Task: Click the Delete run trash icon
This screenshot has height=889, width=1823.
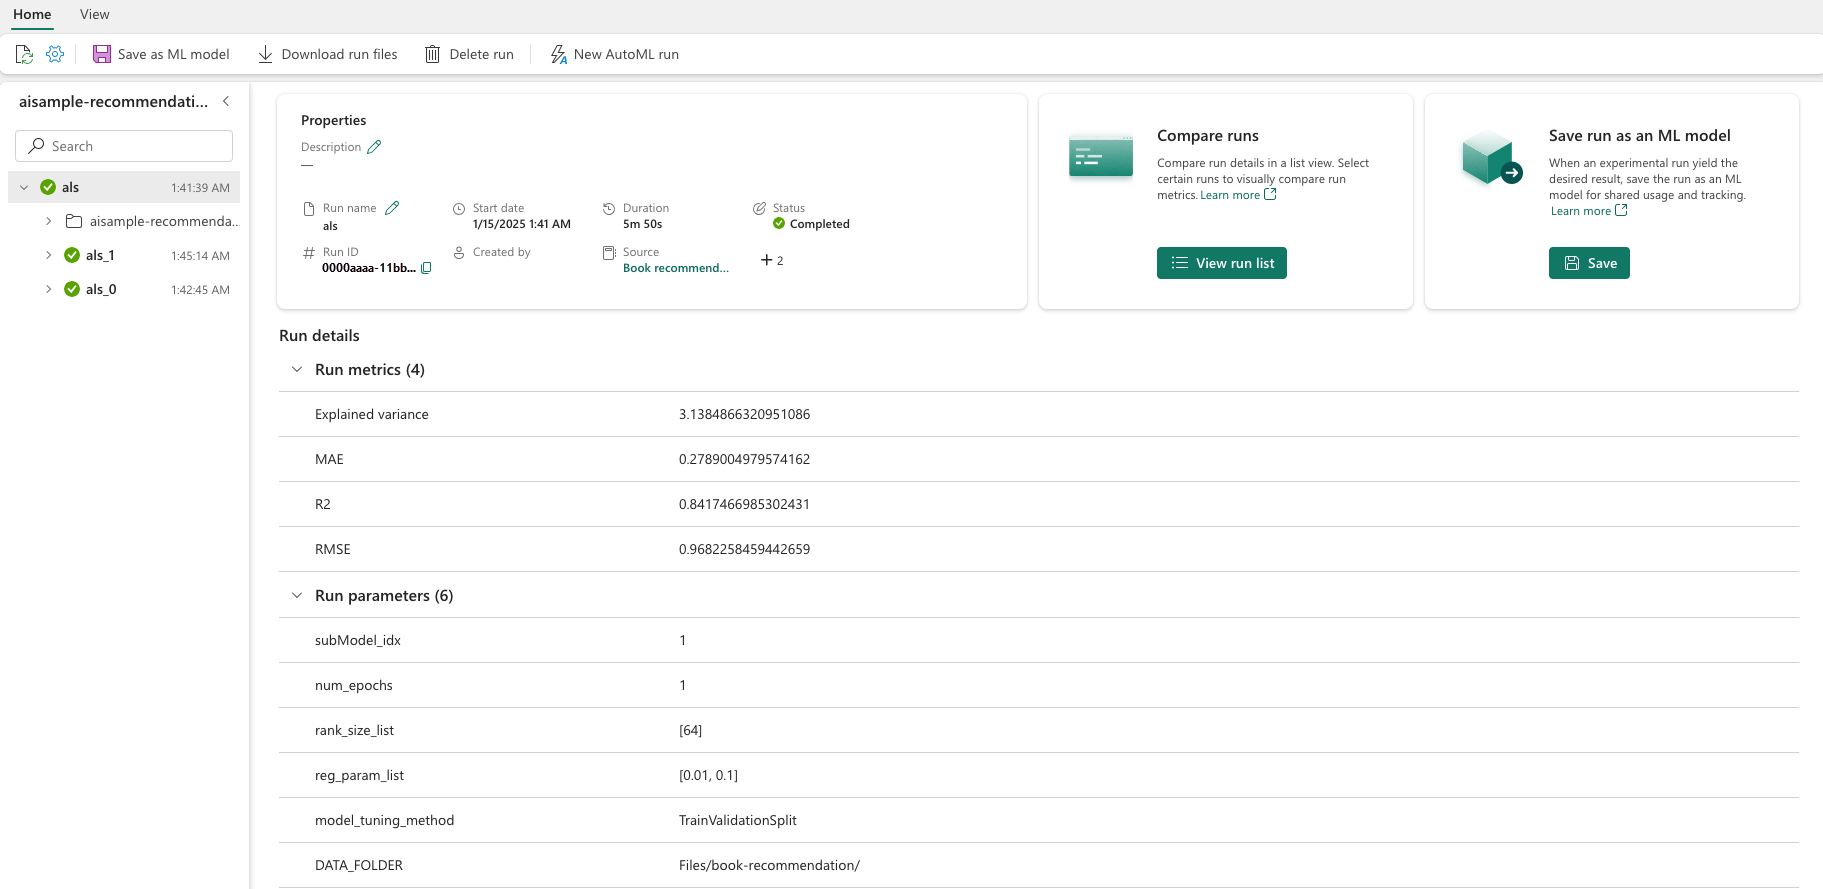Action: [432, 54]
